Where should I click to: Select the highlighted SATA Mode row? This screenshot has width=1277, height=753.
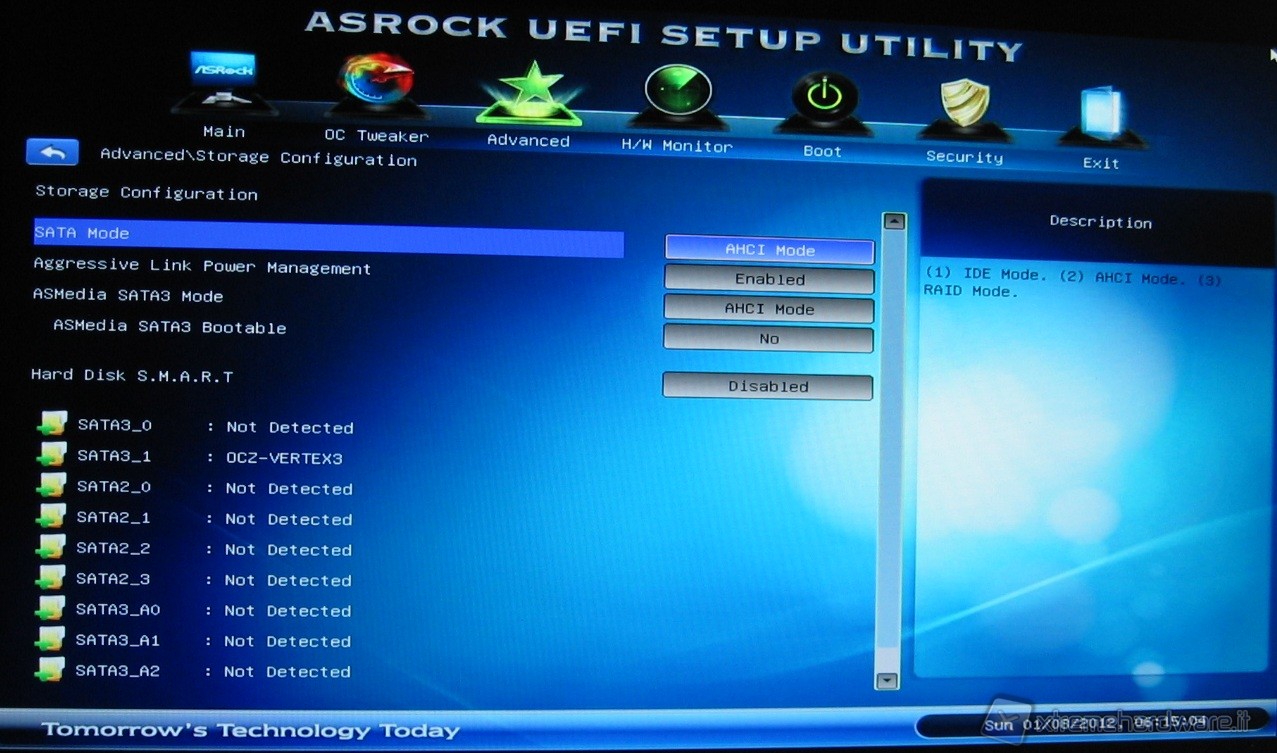328,235
